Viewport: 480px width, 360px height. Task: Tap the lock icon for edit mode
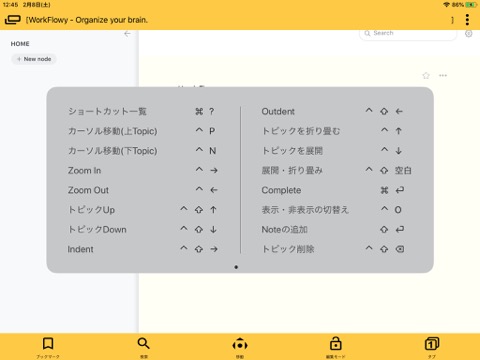tap(336, 343)
